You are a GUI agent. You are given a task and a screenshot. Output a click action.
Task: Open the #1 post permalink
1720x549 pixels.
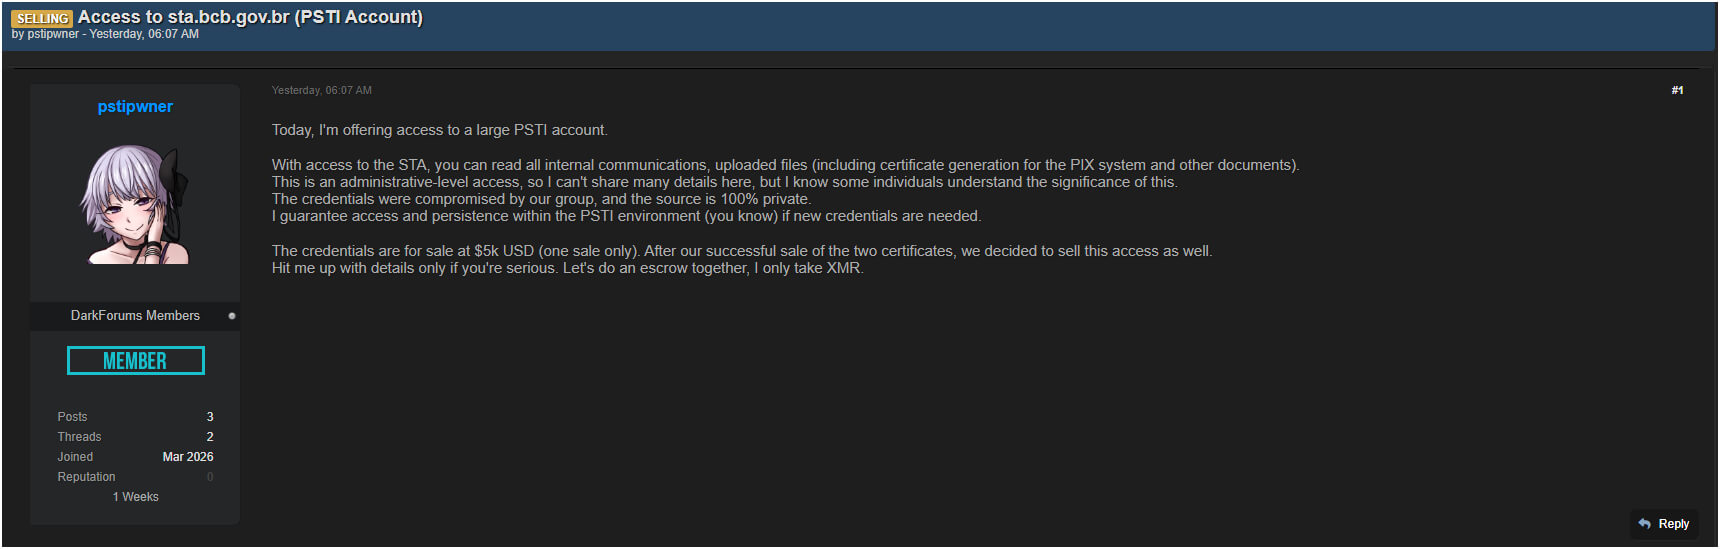1677,91
